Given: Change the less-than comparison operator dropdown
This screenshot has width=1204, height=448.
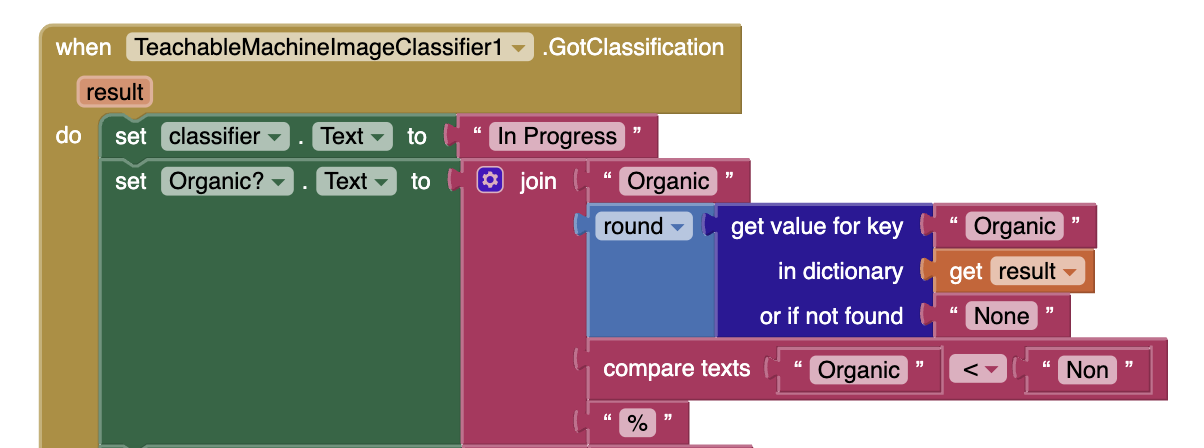Looking at the screenshot, I should tap(993, 370).
